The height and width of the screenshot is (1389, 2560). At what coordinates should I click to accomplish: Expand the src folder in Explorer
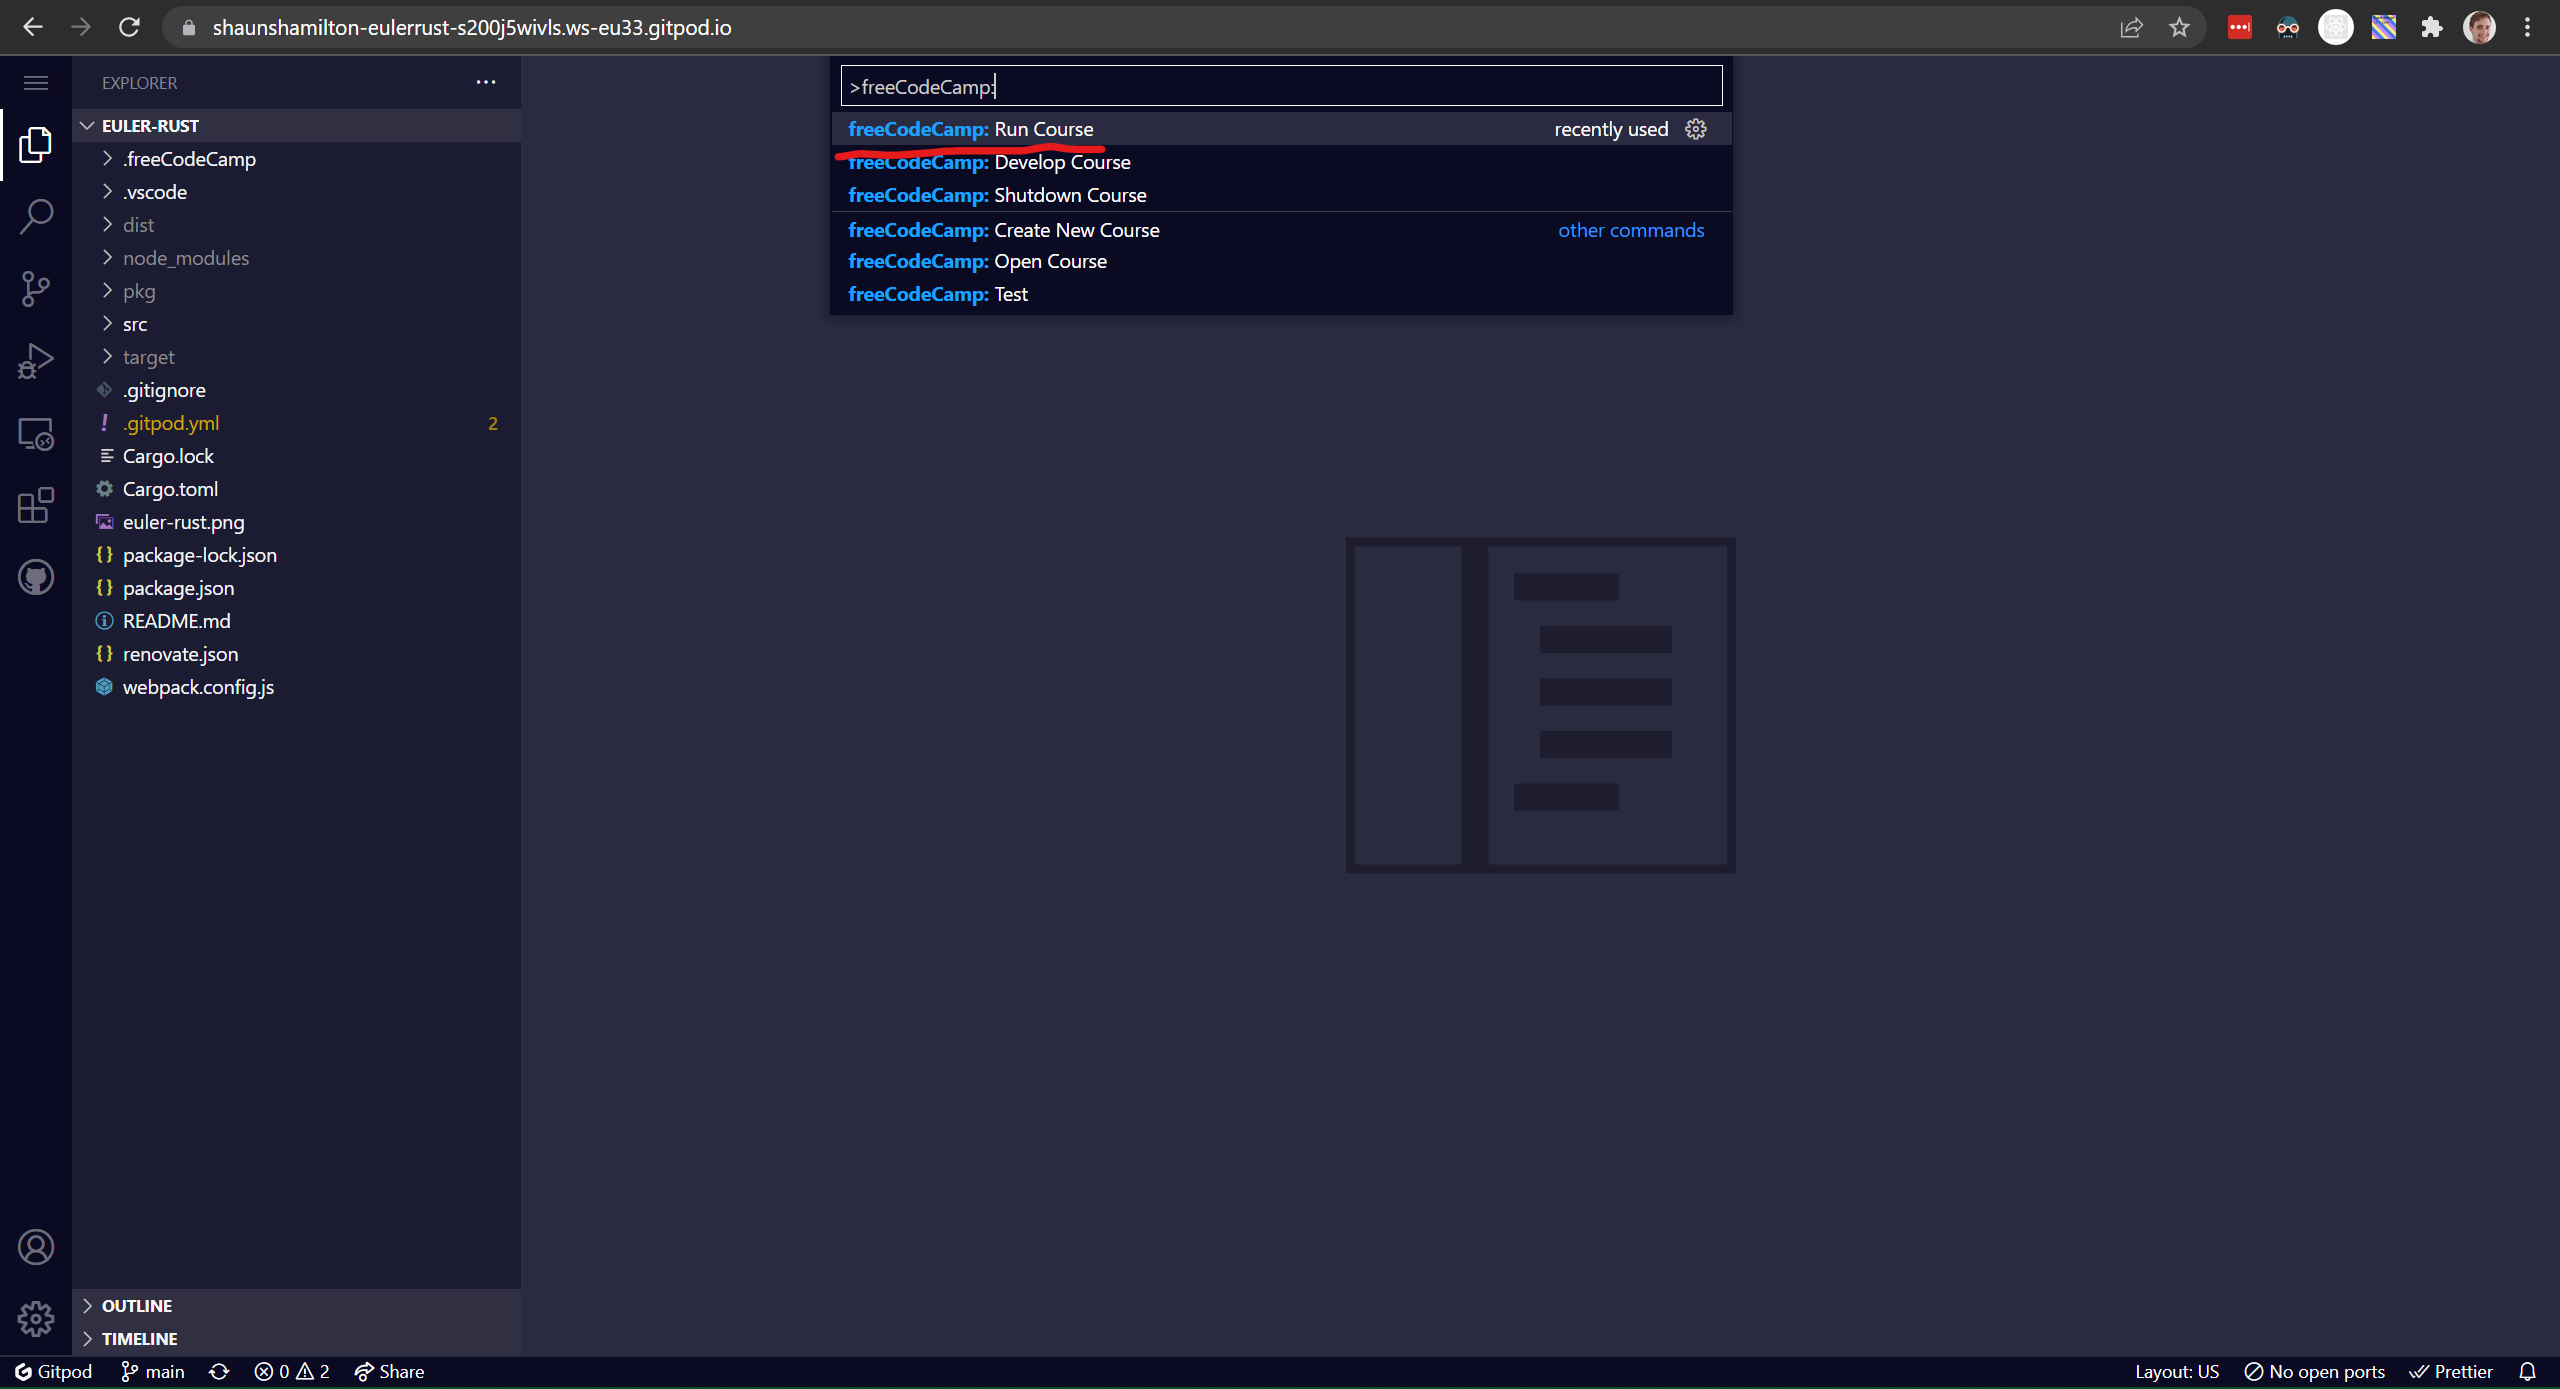(x=135, y=323)
